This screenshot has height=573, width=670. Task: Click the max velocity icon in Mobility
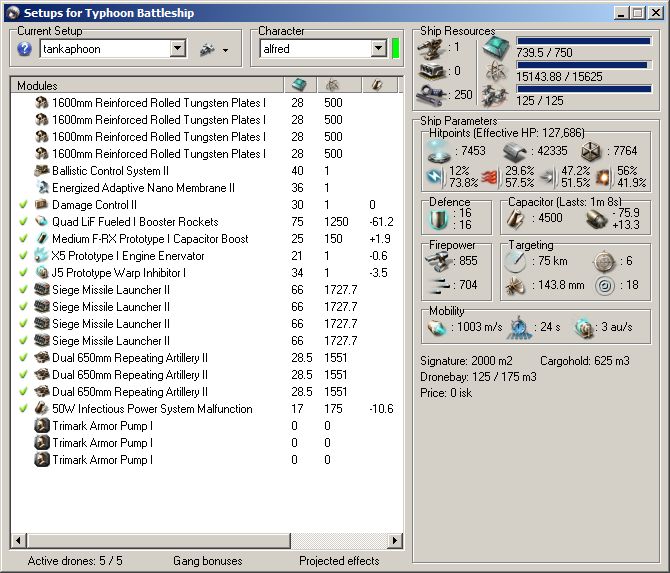click(440, 327)
